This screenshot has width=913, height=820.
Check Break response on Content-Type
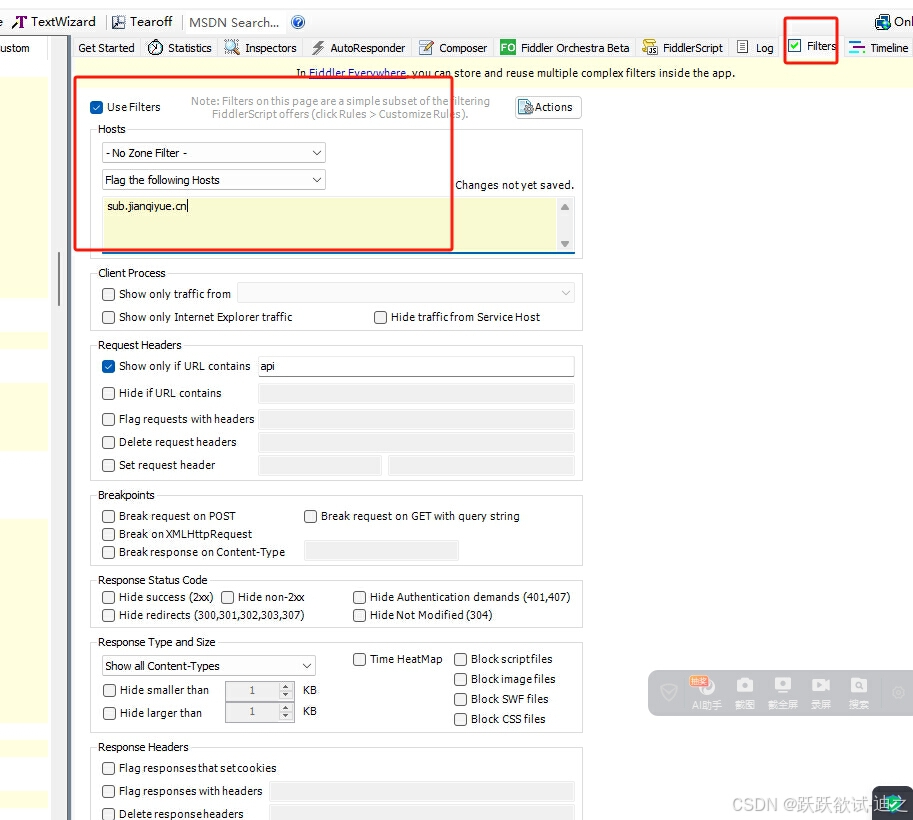108,552
